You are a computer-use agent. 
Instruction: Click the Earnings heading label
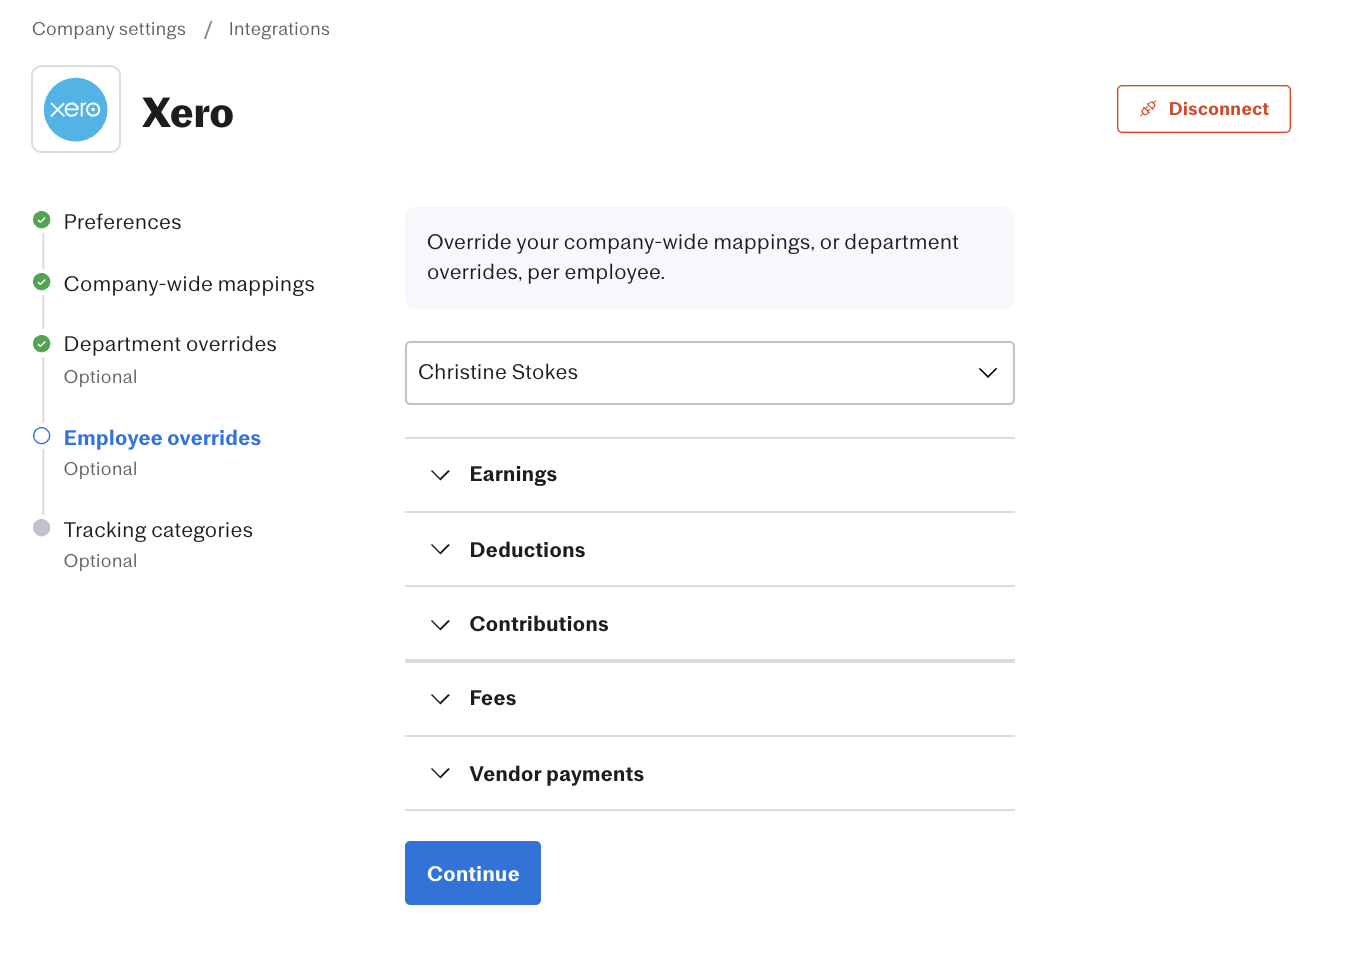tap(513, 474)
